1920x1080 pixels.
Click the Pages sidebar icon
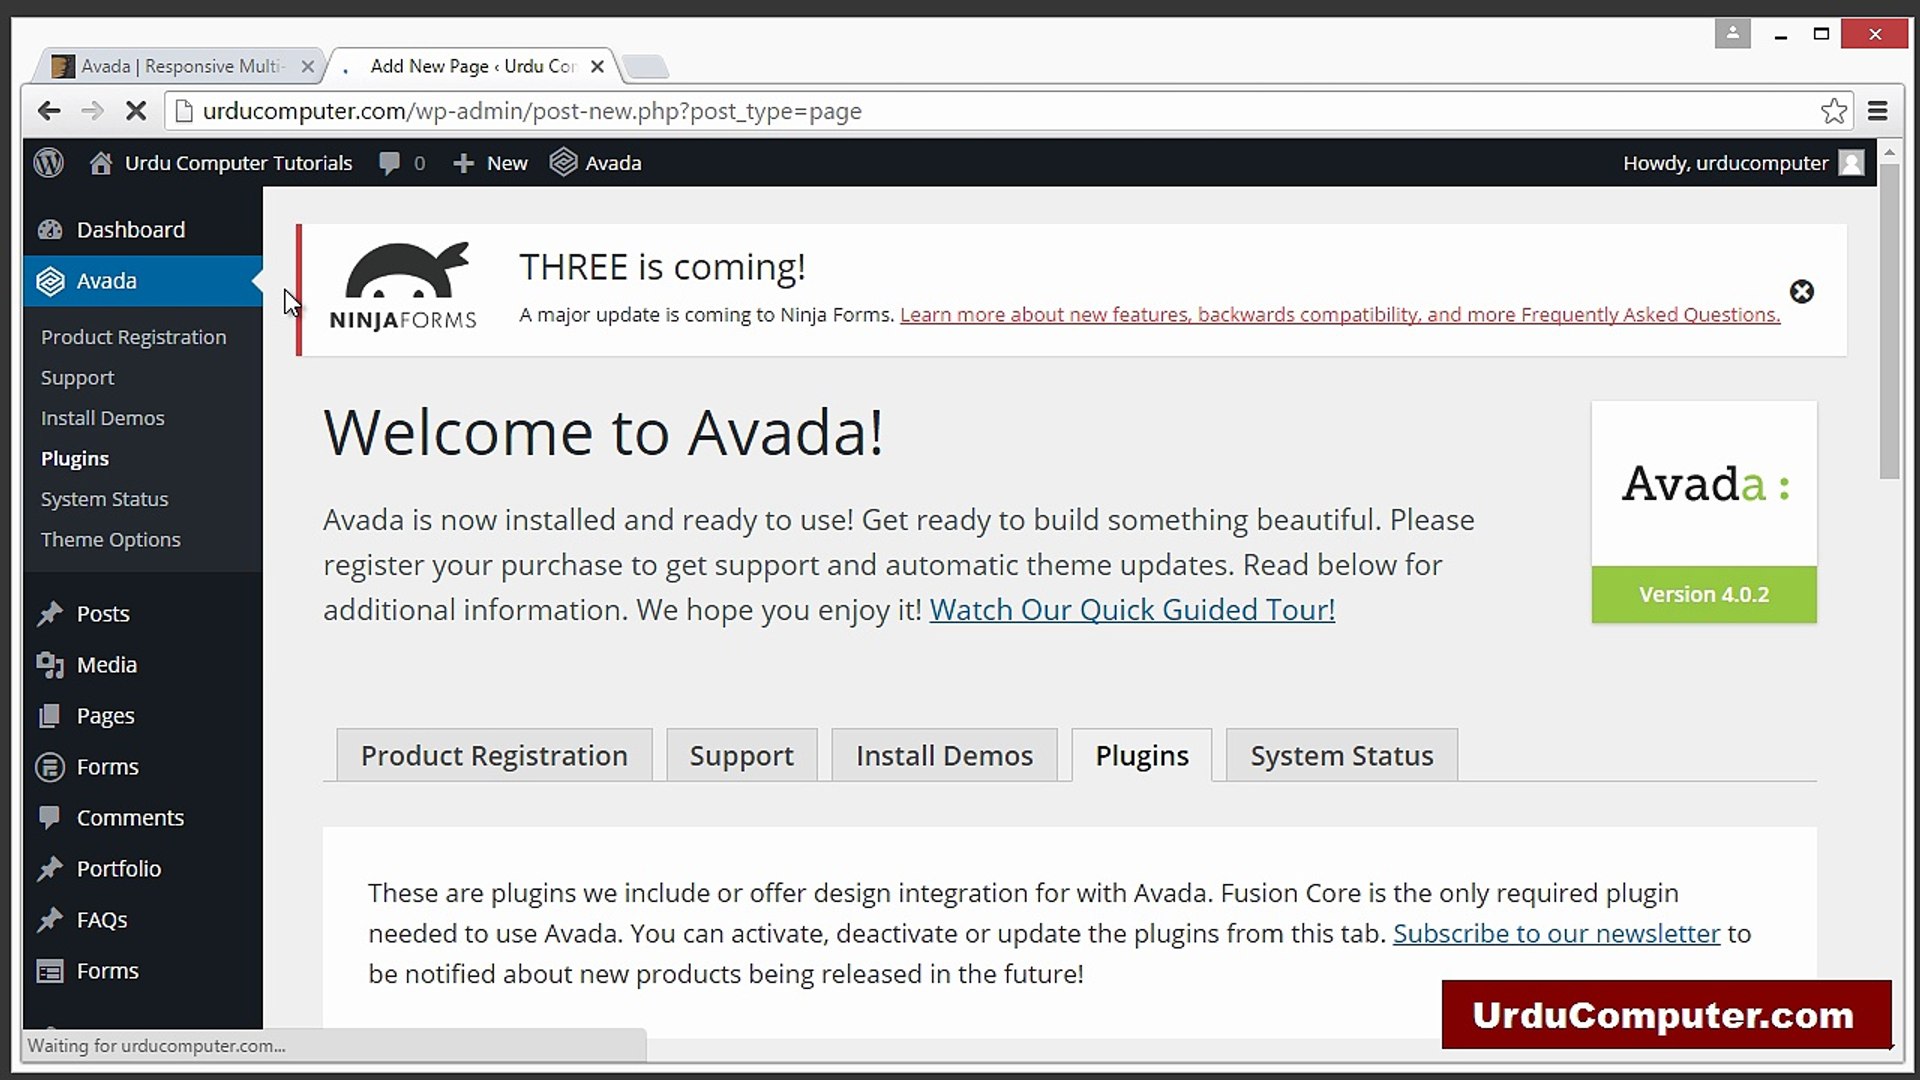click(50, 715)
